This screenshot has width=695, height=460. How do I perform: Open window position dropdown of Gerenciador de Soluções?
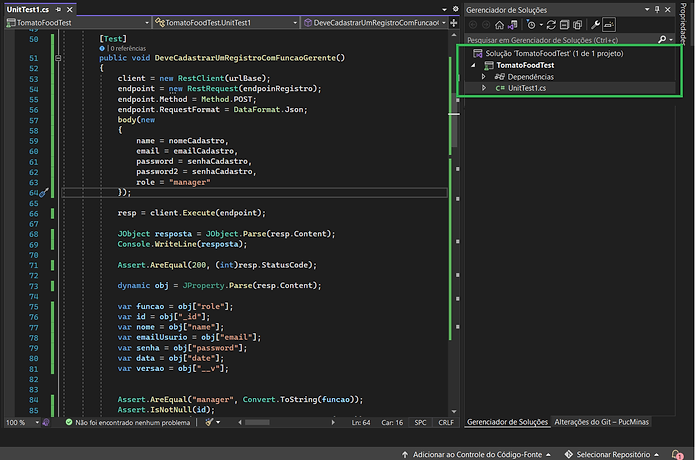point(647,9)
